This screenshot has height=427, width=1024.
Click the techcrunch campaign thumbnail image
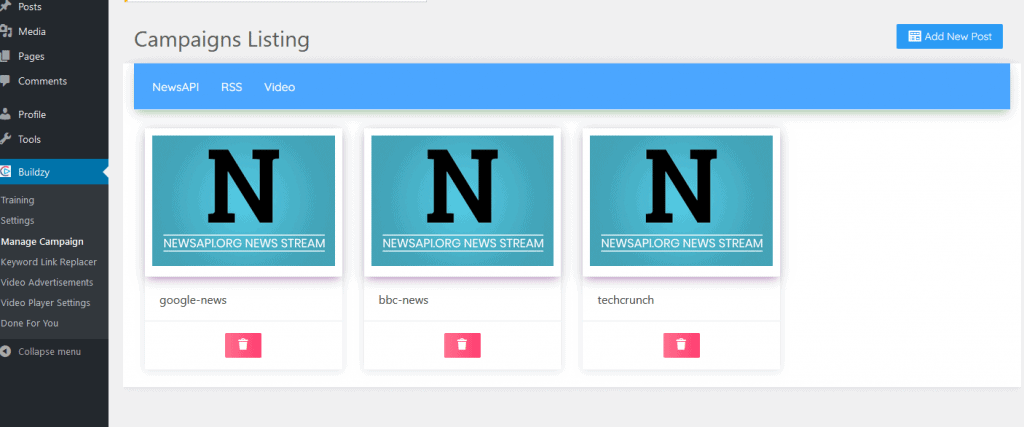[x=681, y=201]
